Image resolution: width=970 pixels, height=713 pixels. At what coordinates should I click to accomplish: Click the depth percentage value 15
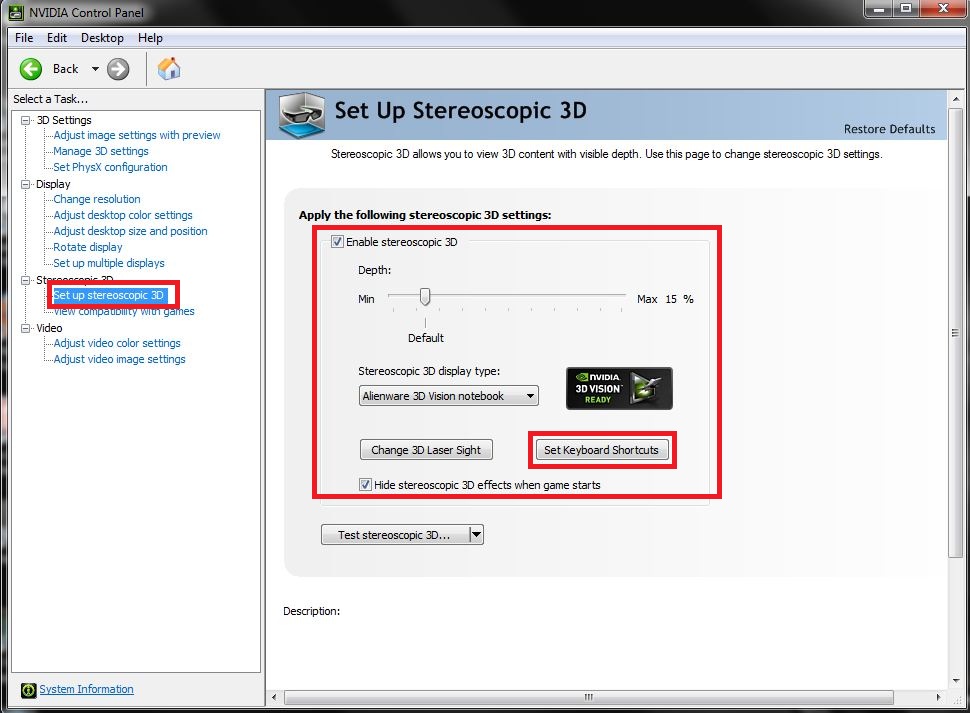(x=671, y=299)
